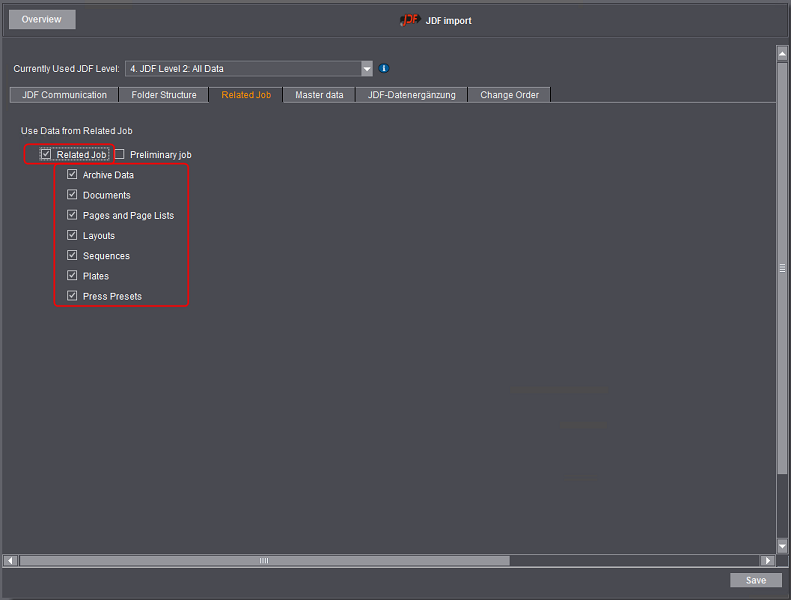Click the Overview button

pos(41,19)
